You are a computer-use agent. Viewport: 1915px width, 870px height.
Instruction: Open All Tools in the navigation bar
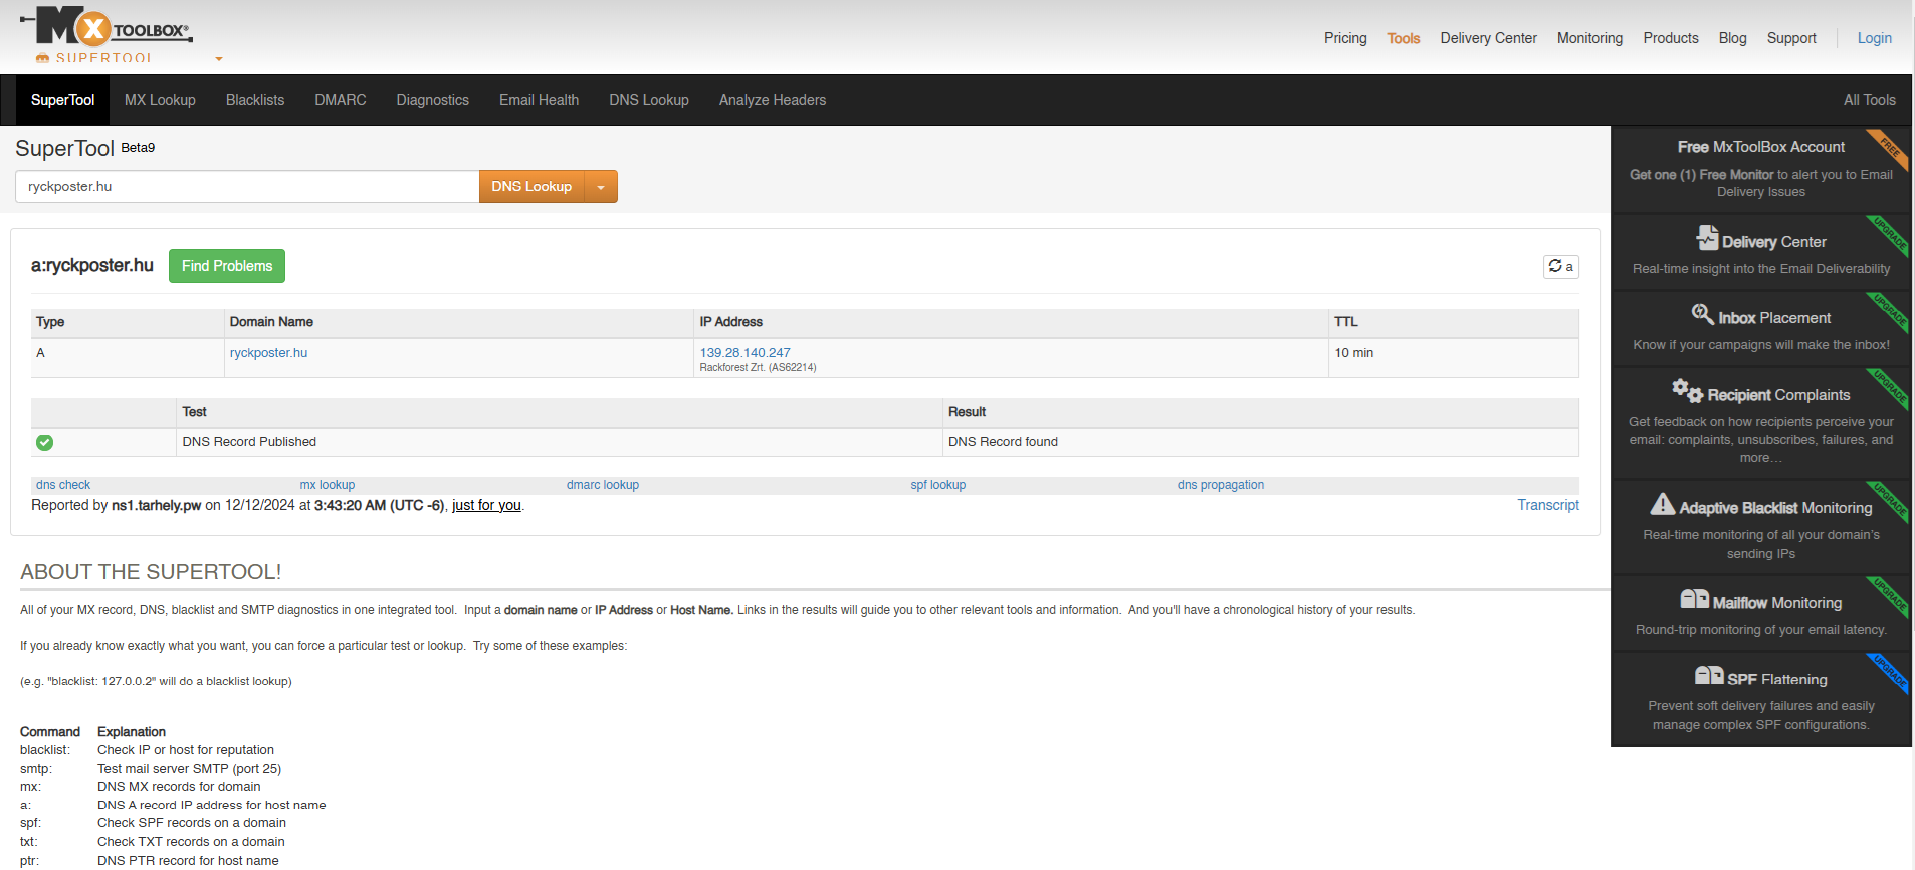coord(1869,100)
